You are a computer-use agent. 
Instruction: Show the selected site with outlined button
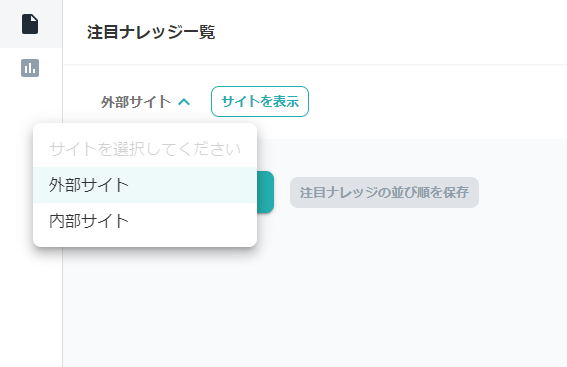tap(260, 102)
